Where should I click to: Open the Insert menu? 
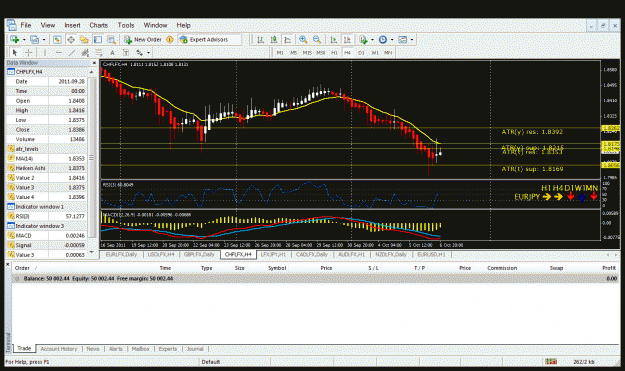pos(73,25)
